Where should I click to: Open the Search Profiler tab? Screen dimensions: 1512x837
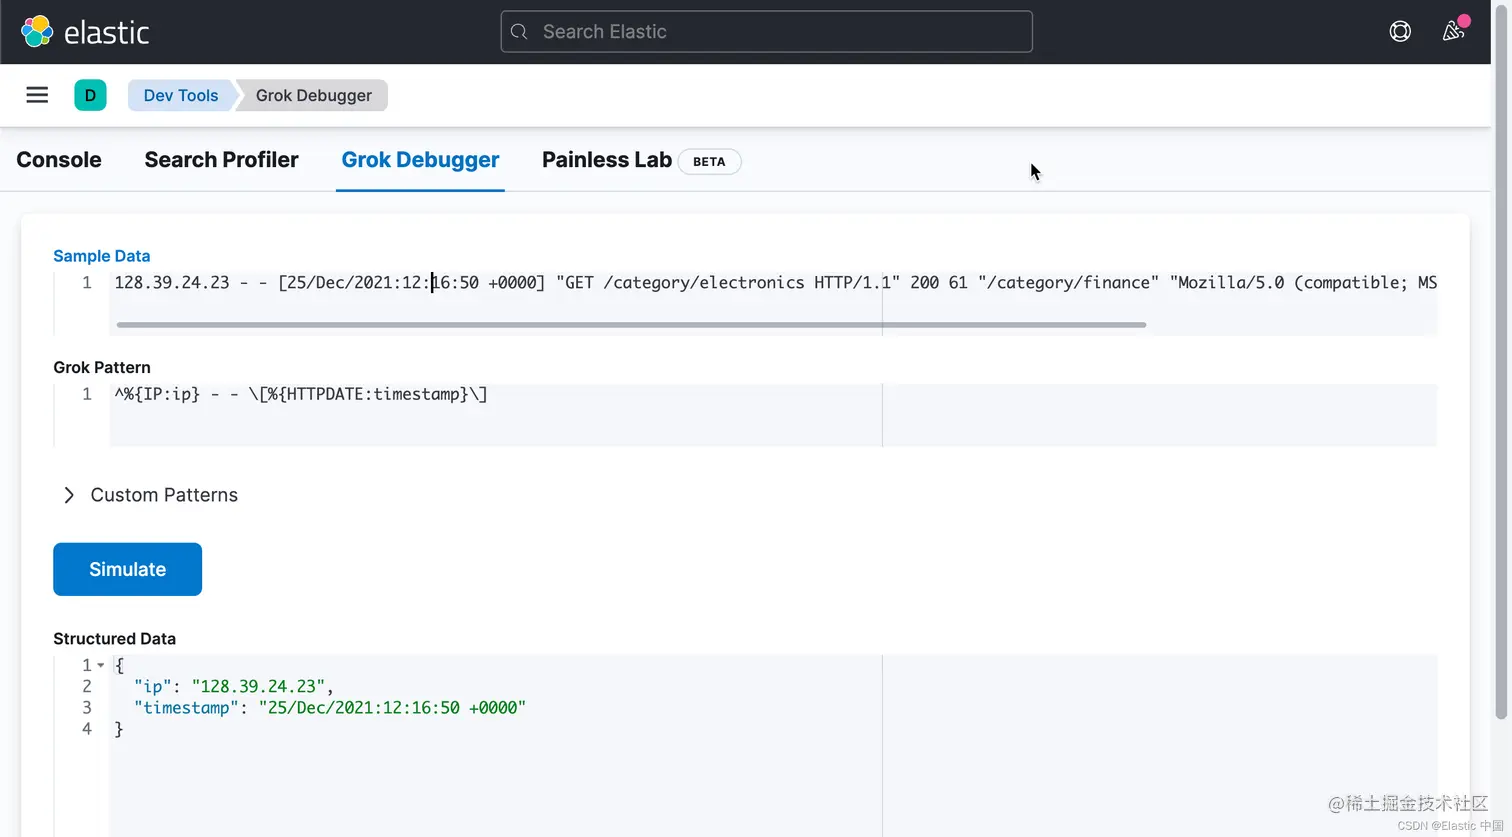click(x=221, y=160)
